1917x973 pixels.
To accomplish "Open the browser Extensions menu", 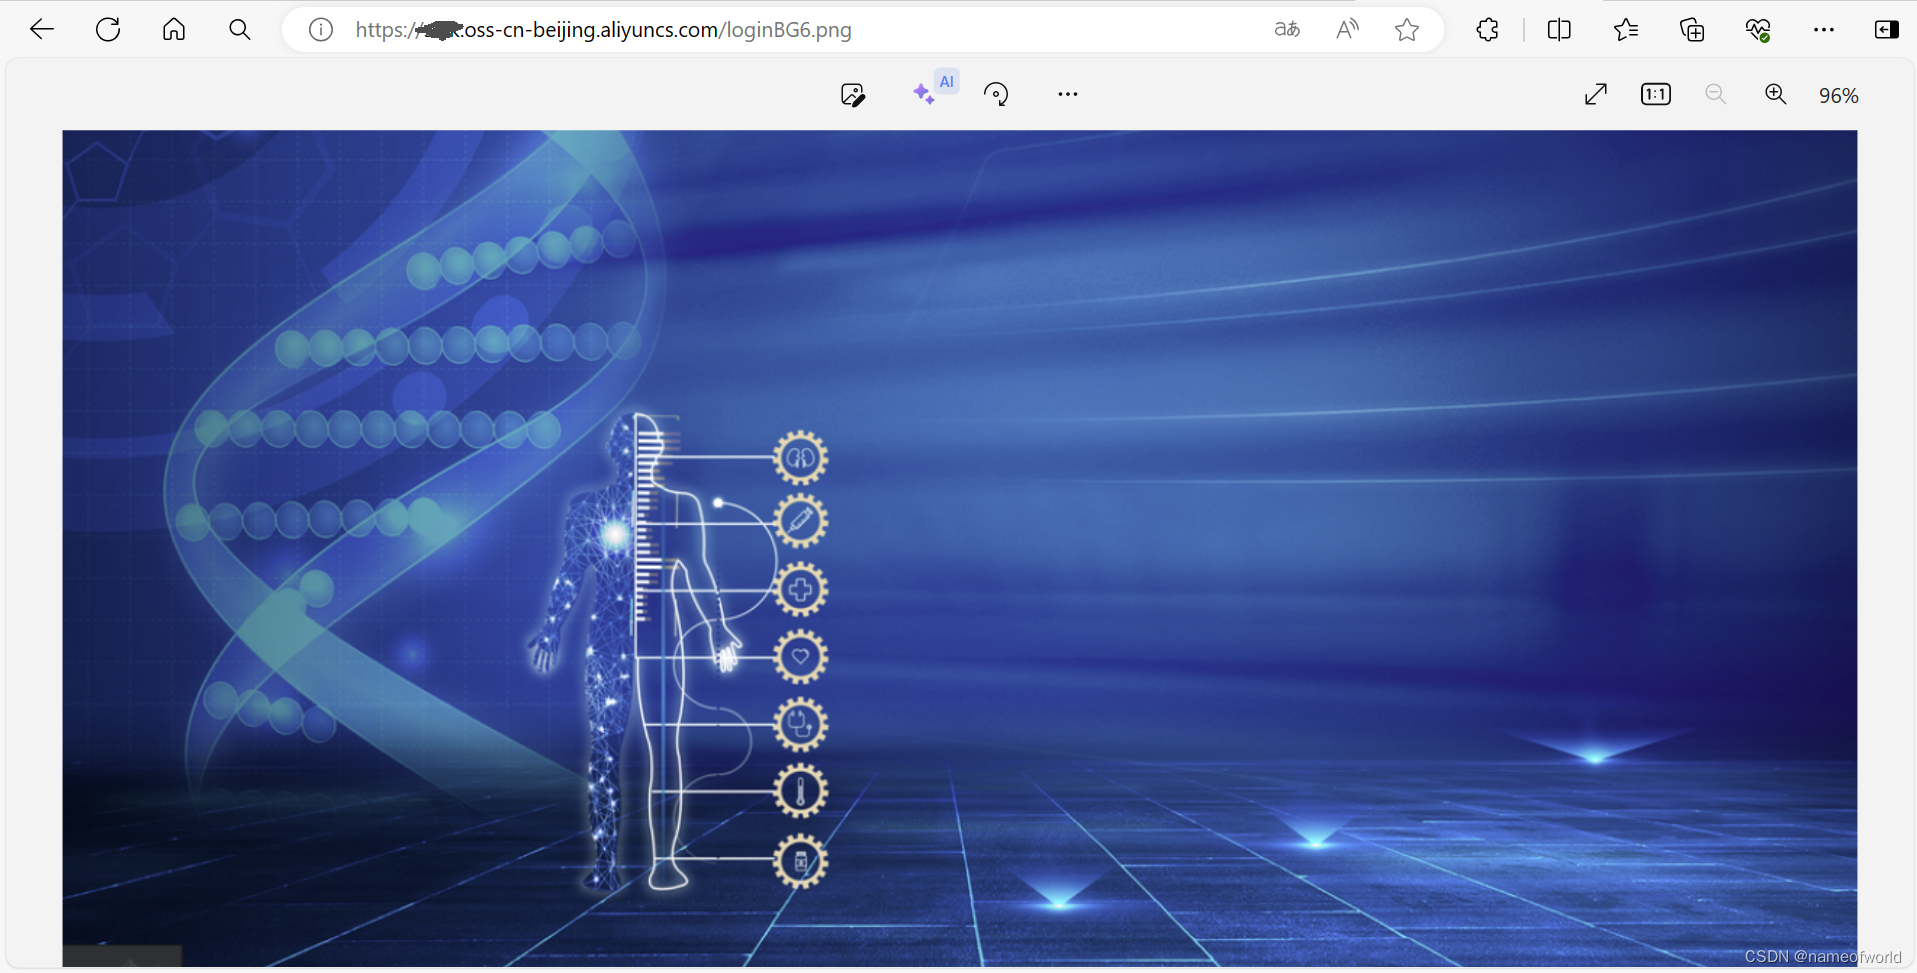I will point(1488,30).
